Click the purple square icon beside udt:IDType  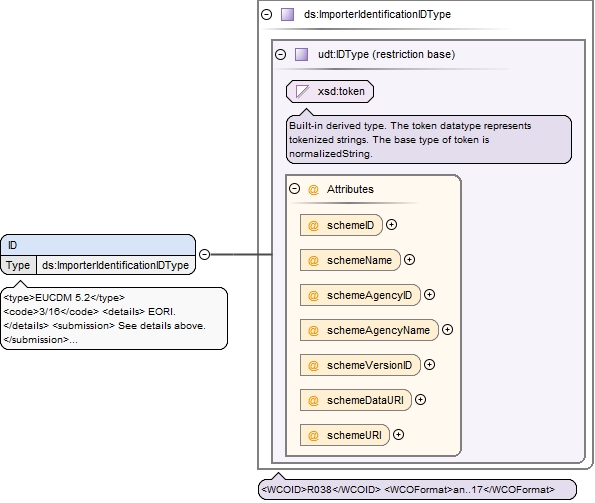point(301,55)
